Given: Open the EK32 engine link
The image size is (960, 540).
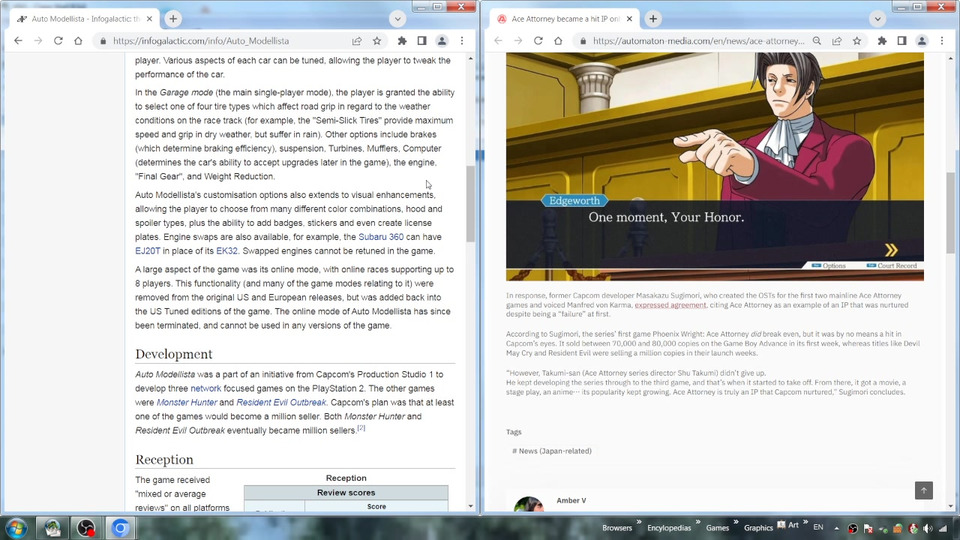Looking at the screenshot, I should (x=227, y=251).
